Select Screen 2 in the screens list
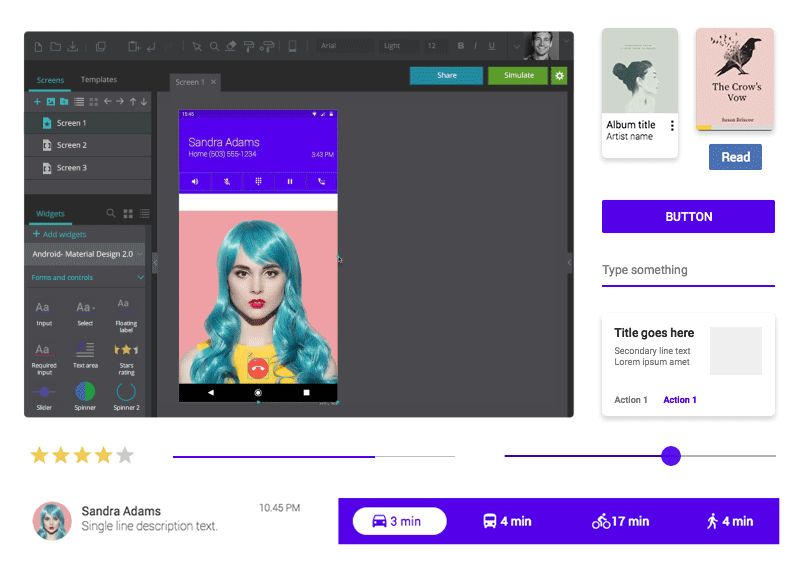Screen dimensions: 804x575 88,145
